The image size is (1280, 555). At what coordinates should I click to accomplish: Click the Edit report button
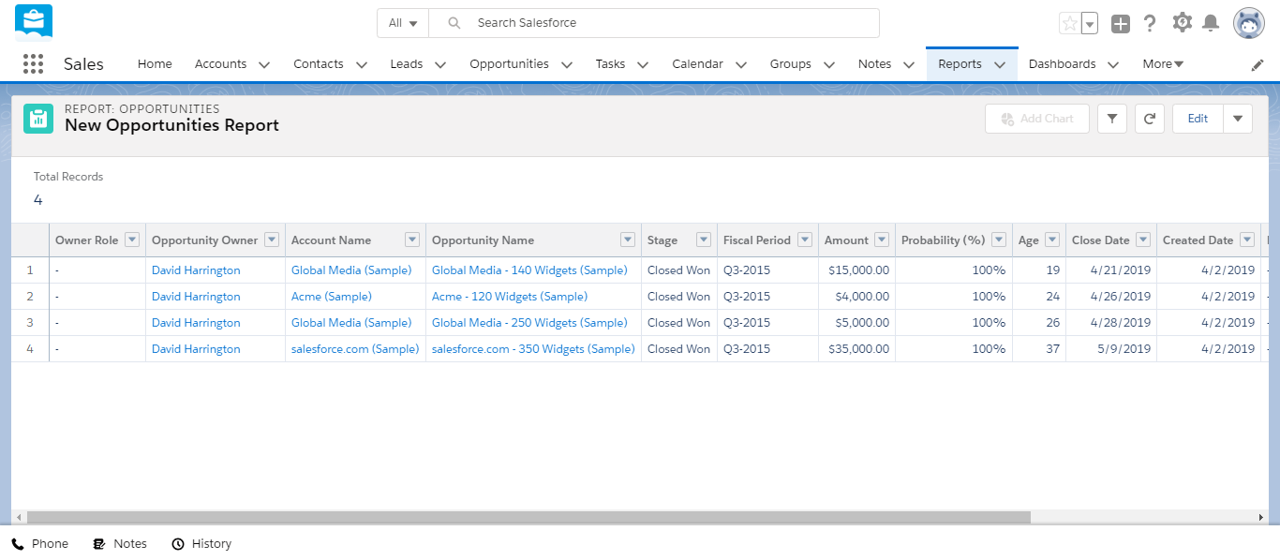coord(1198,118)
